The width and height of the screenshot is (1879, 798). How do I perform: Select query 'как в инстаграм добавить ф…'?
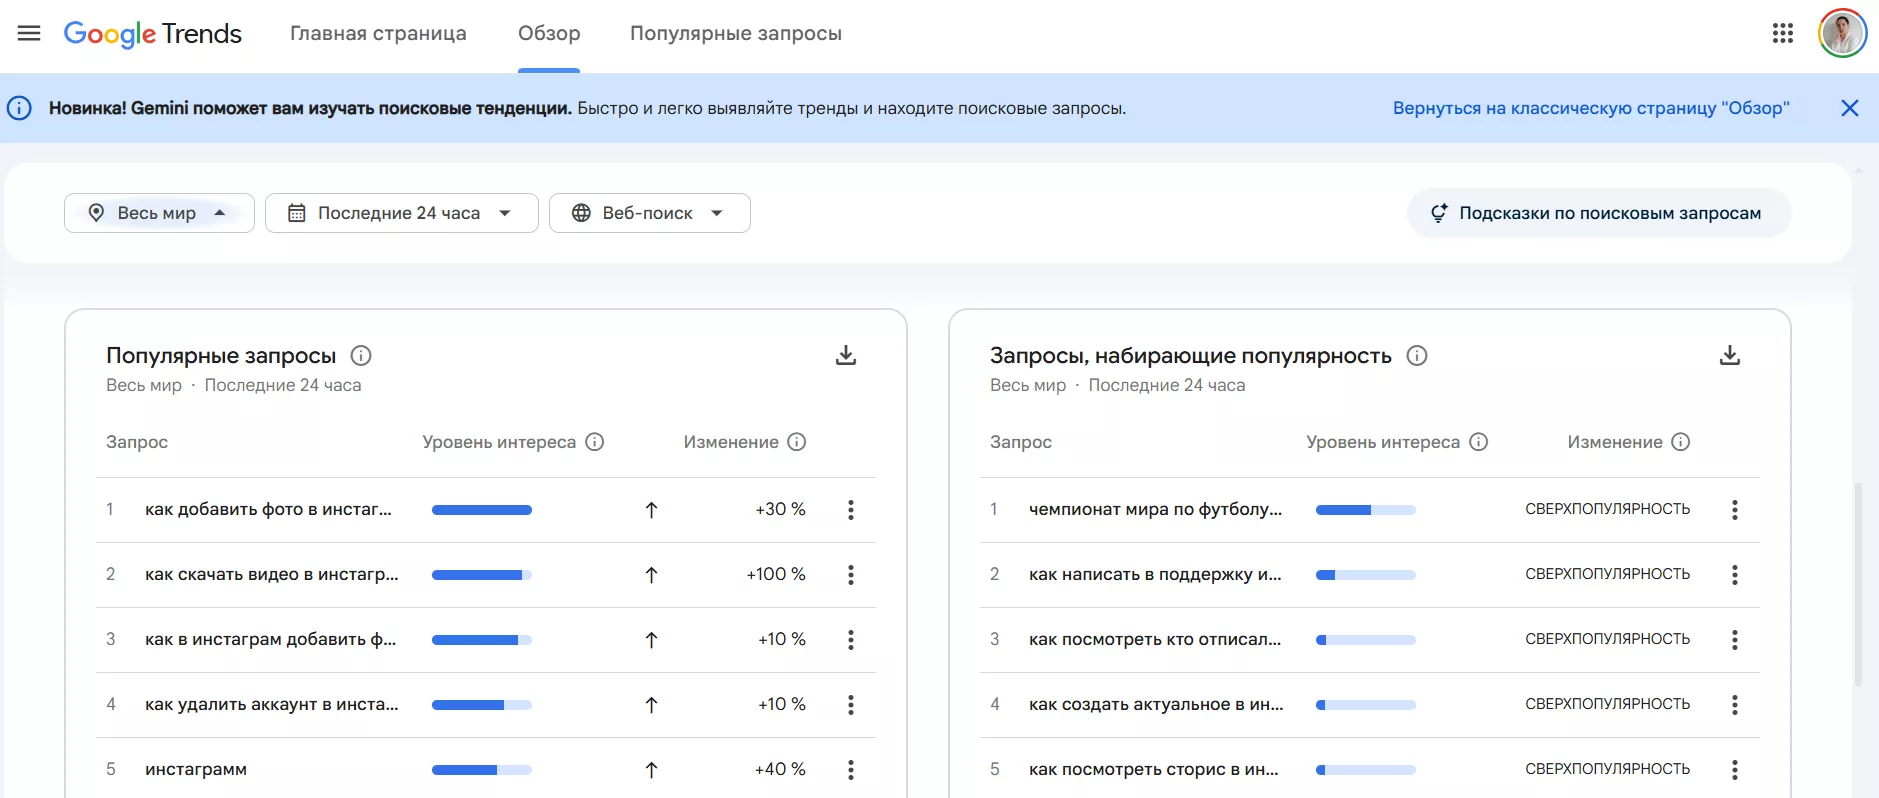coord(270,639)
